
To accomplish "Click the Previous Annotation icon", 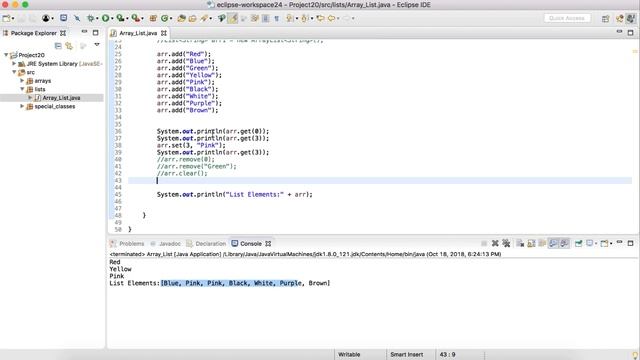I will [305, 18].
